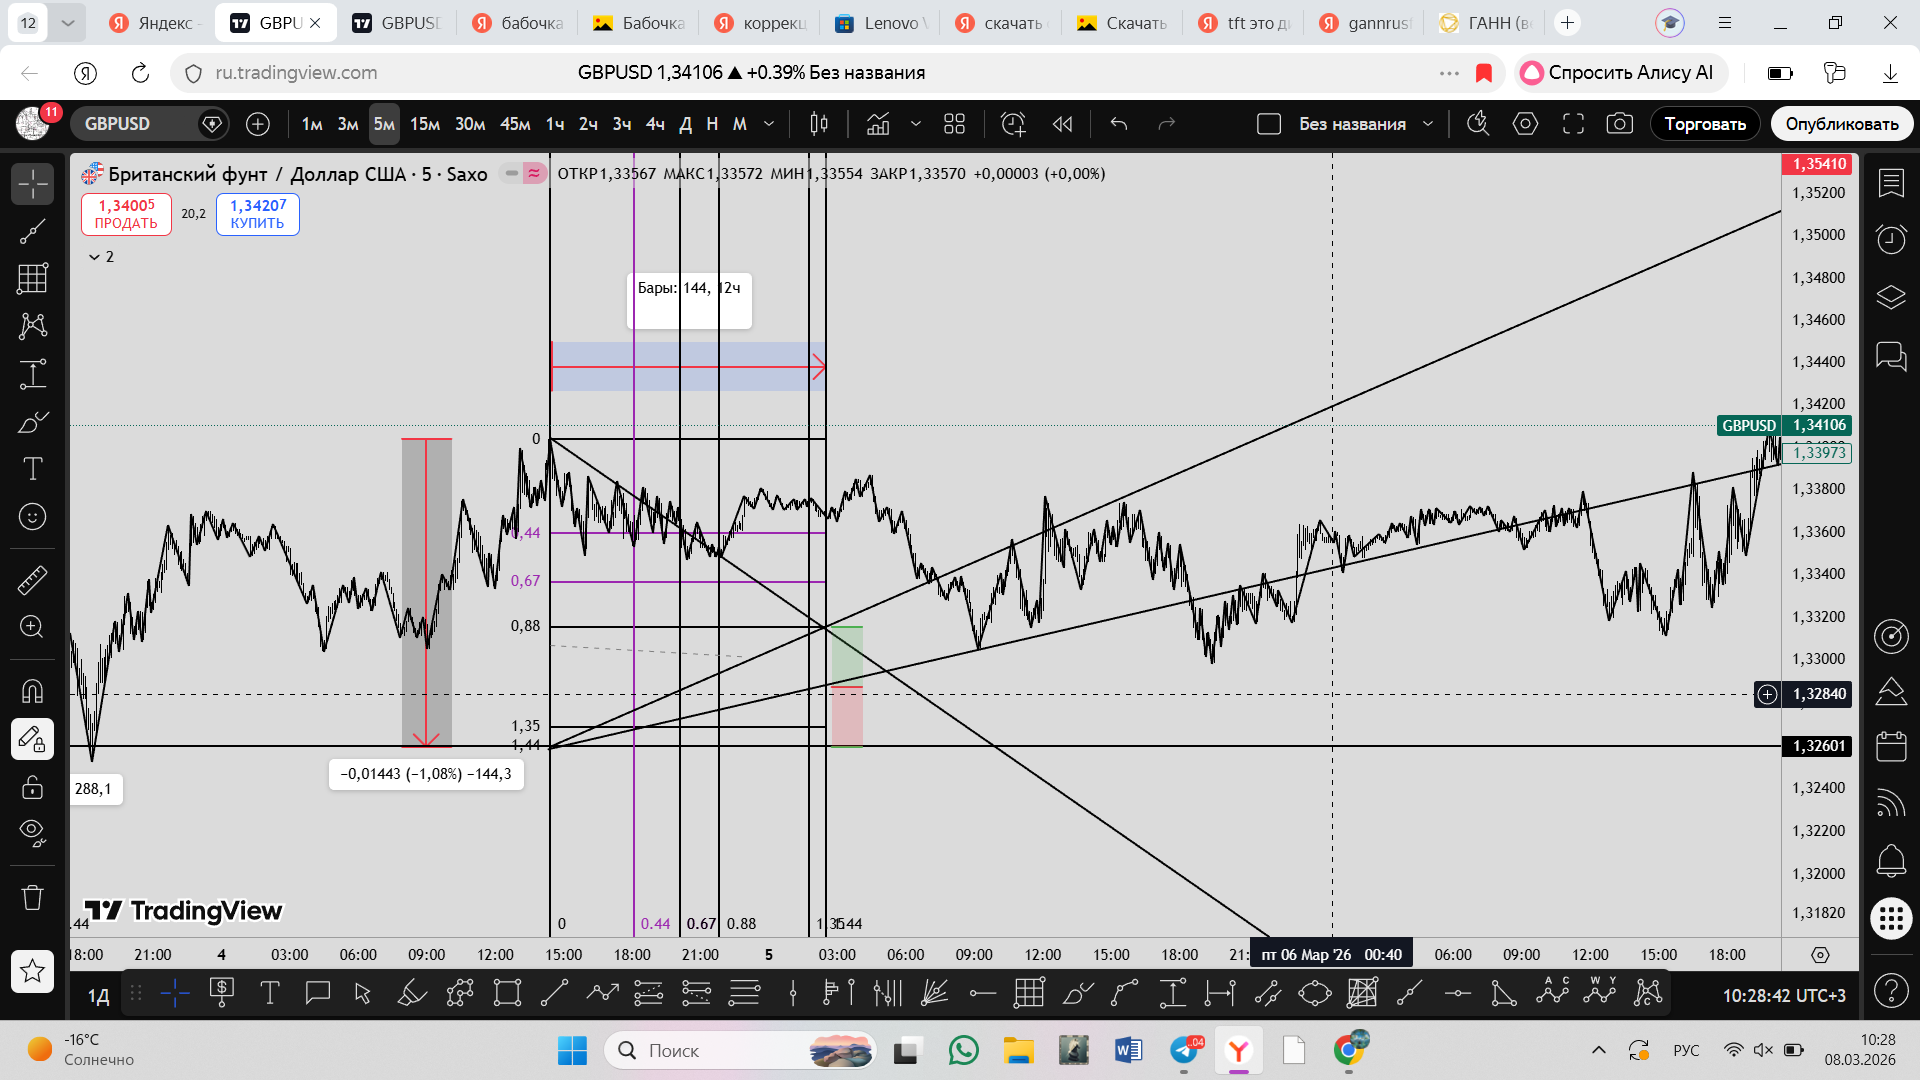Switch to the 15м timeframe
Viewport: 1920px width, 1080px height.
(424, 124)
